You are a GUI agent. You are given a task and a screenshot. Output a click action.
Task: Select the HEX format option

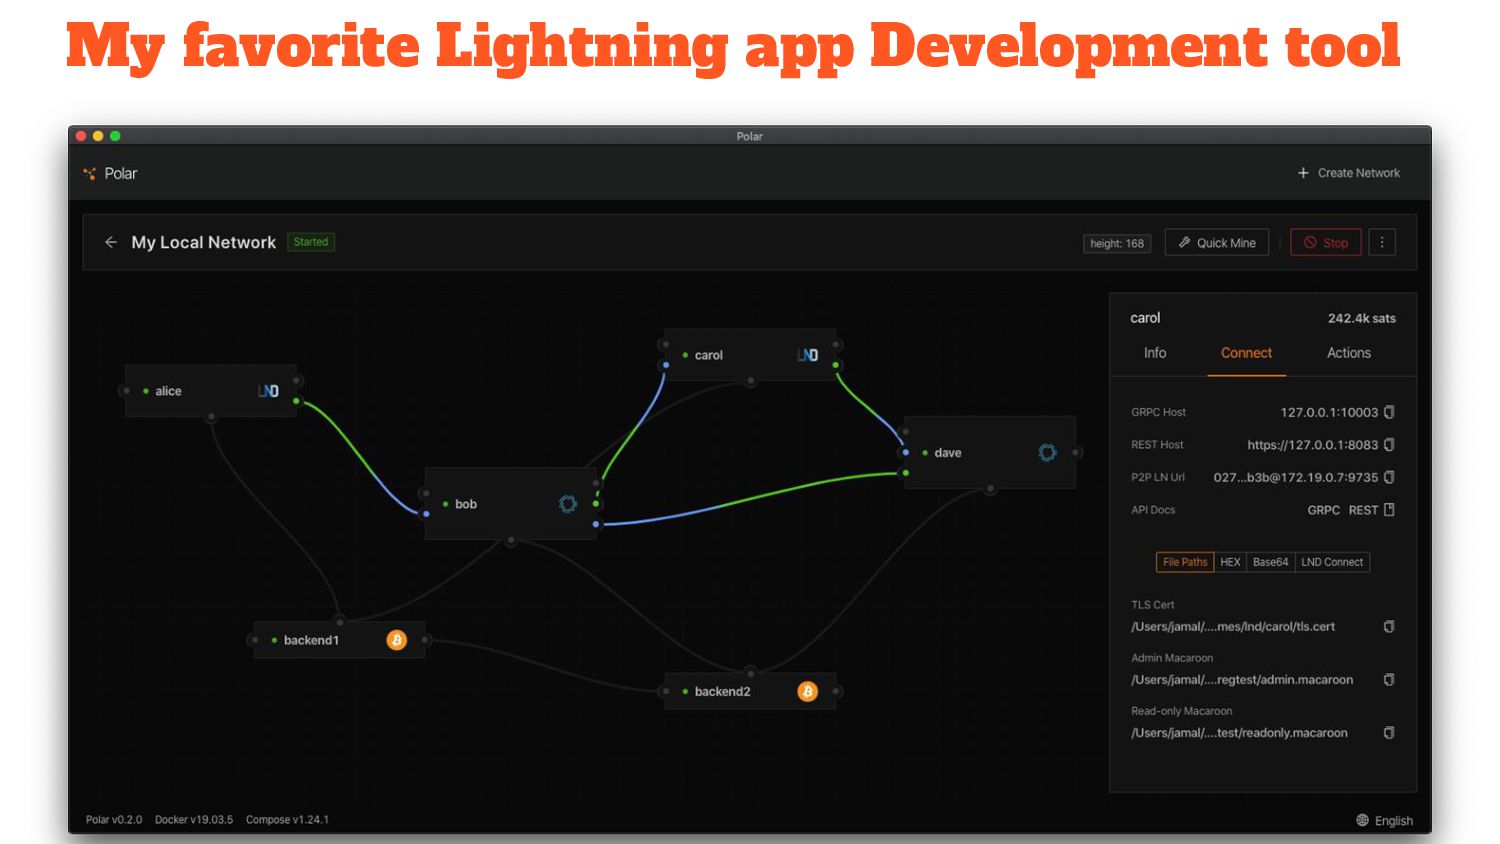point(1230,562)
